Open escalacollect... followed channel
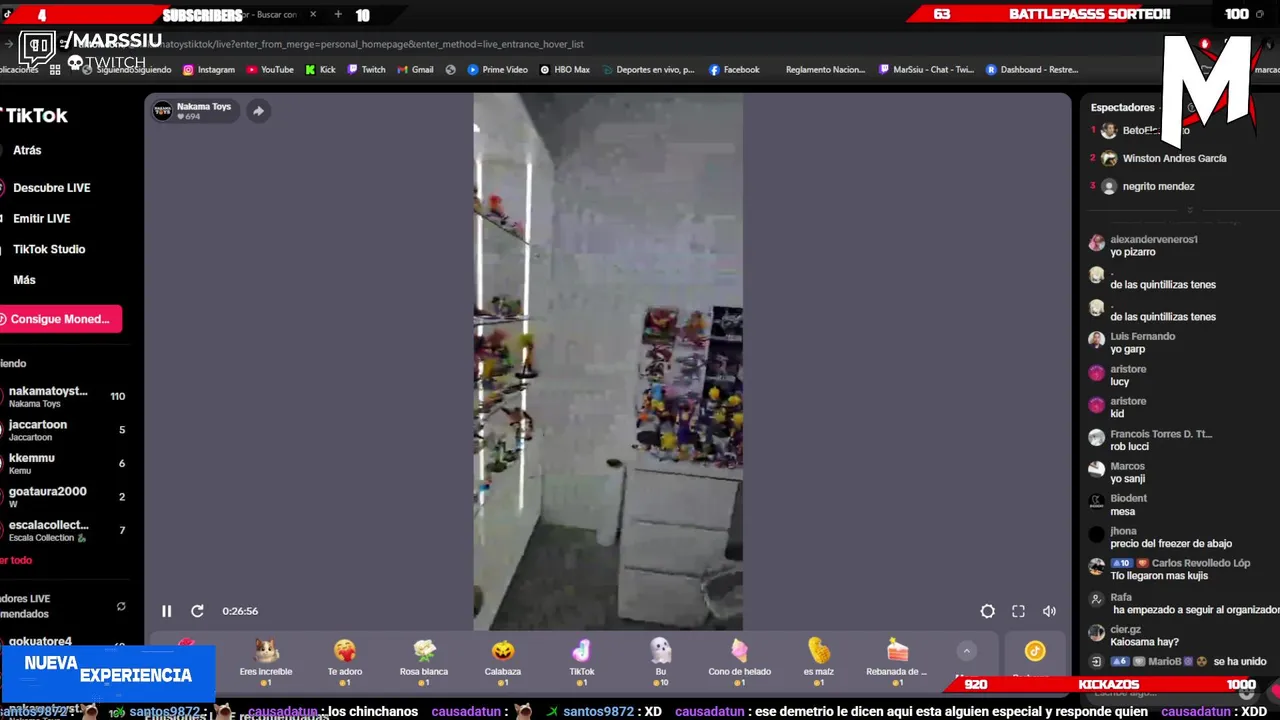Image resolution: width=1280 pixels, height=720 pixels. click(x=64, y=530)
